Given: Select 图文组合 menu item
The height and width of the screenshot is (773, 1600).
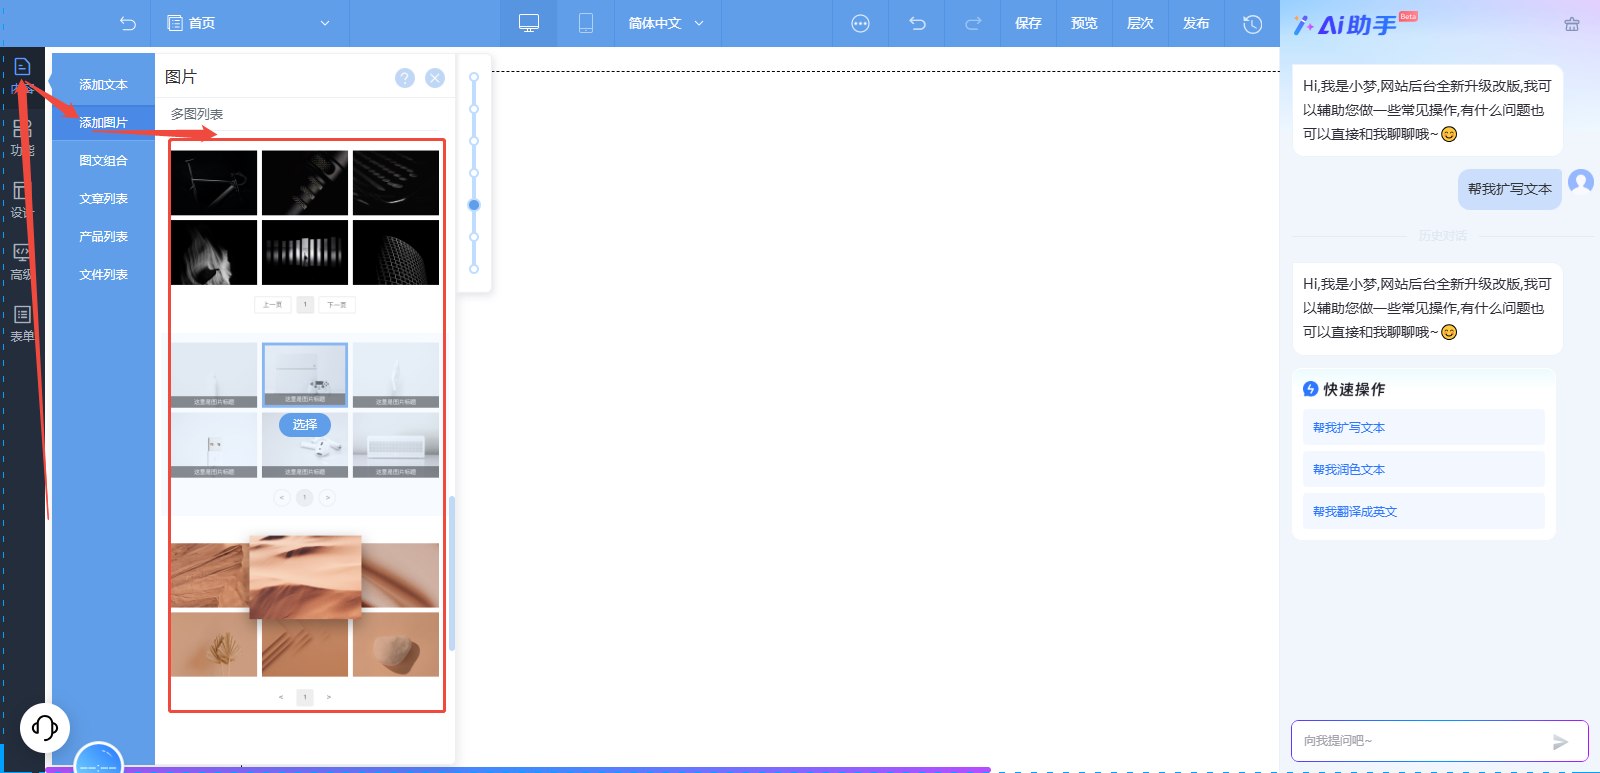Looking at the screenshot, I should coord(103,161).
